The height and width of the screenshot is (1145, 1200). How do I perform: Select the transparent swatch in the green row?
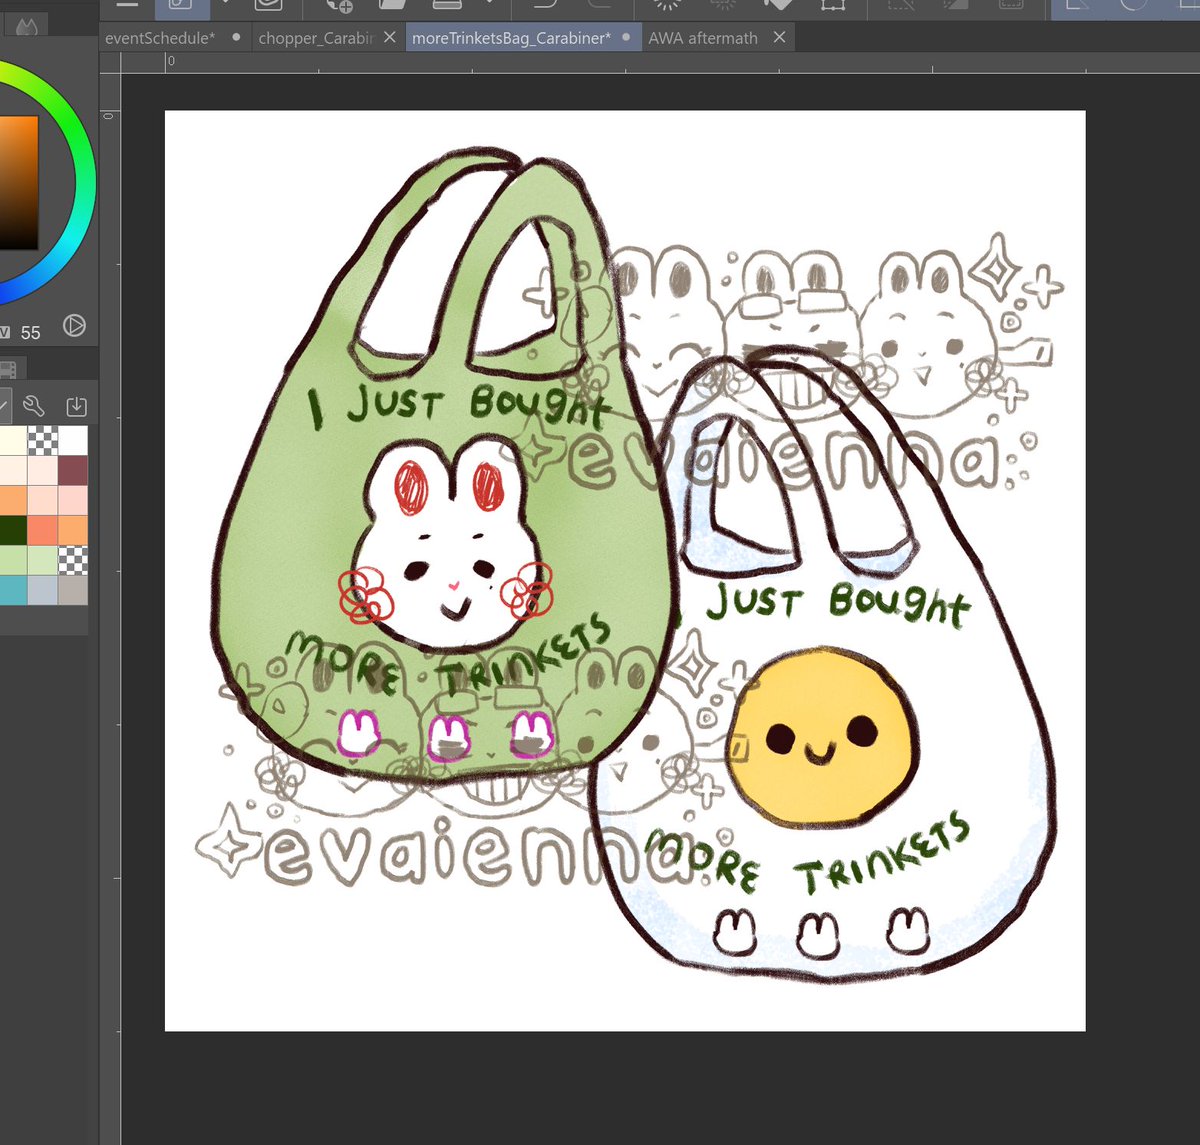[73, 560]
